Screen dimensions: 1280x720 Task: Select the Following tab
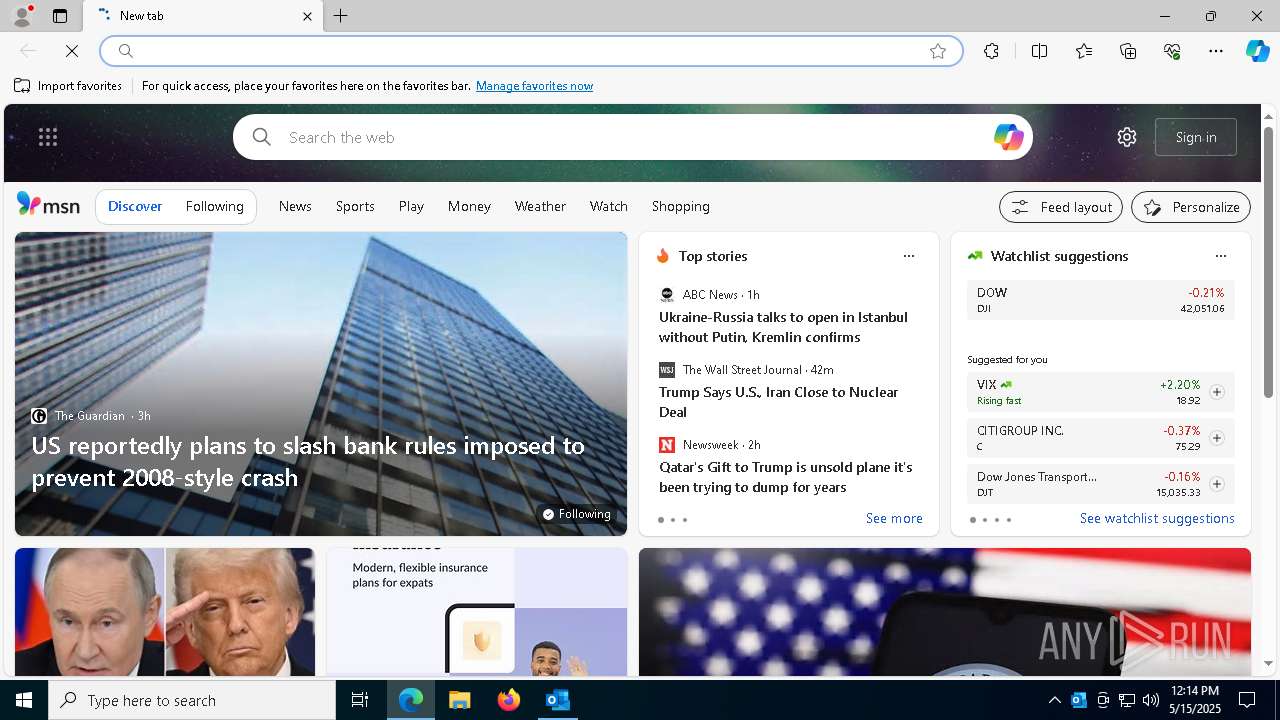pyautogui.click(x=214, y=206)
